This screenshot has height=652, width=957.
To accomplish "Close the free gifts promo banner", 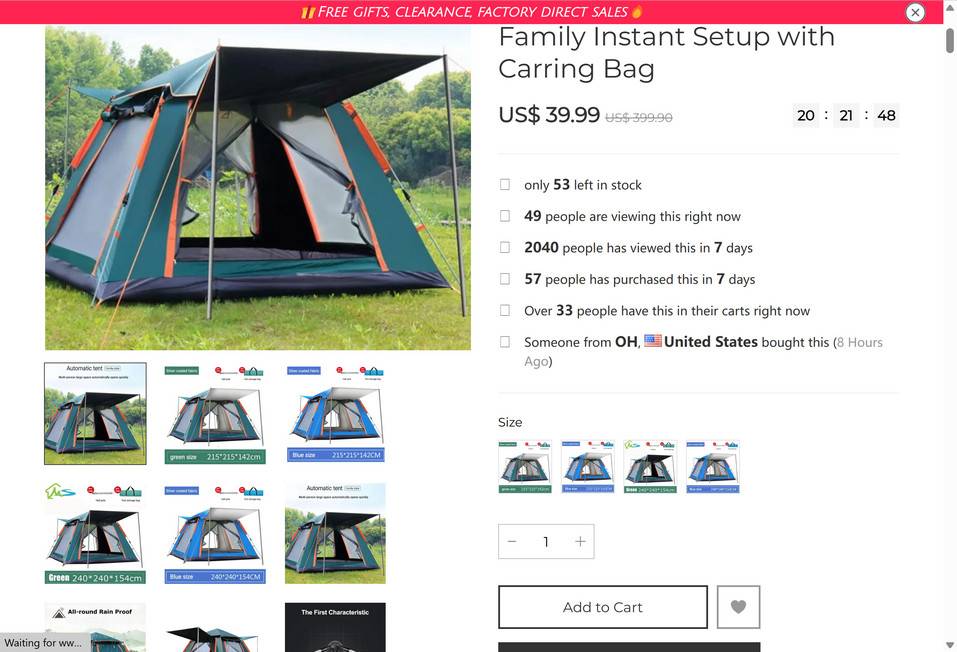I will 915,12.
